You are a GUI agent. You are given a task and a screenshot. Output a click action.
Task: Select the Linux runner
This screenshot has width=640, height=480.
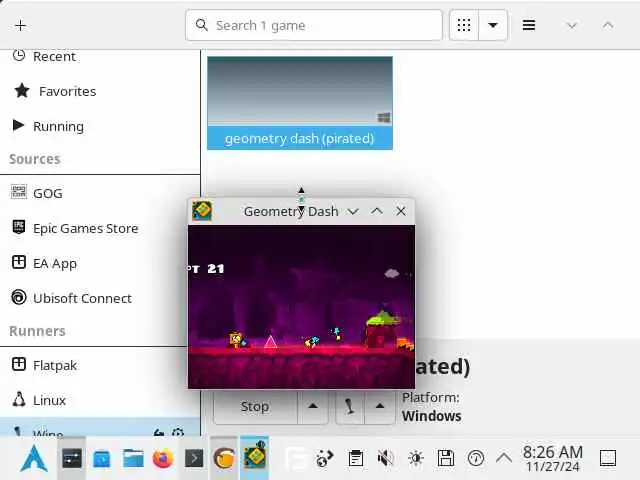[100, 400]
